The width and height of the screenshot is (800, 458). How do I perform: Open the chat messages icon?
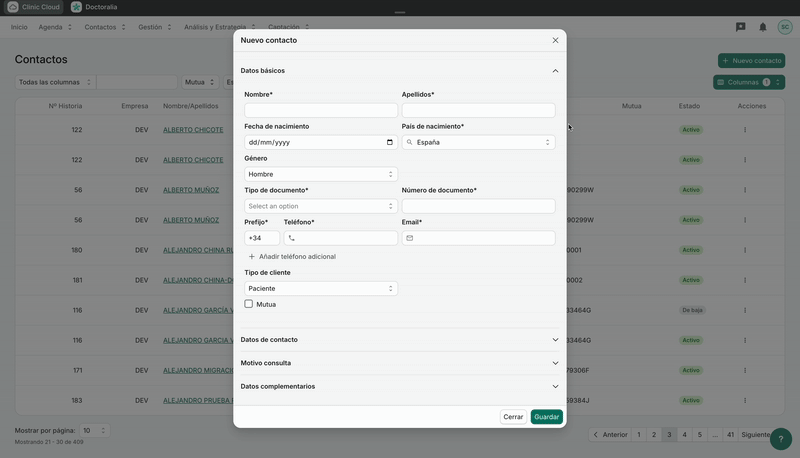(x=741, y=27)
